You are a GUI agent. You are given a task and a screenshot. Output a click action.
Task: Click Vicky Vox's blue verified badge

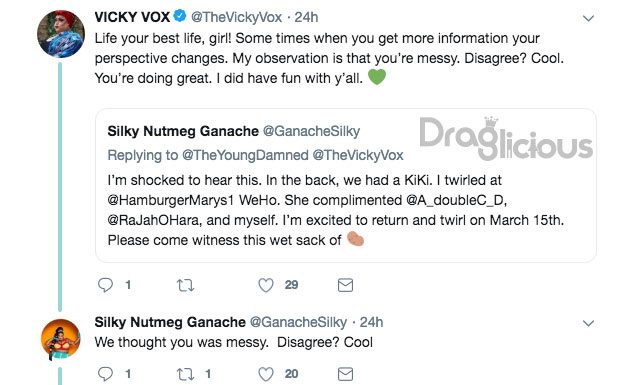pos(180,16)
